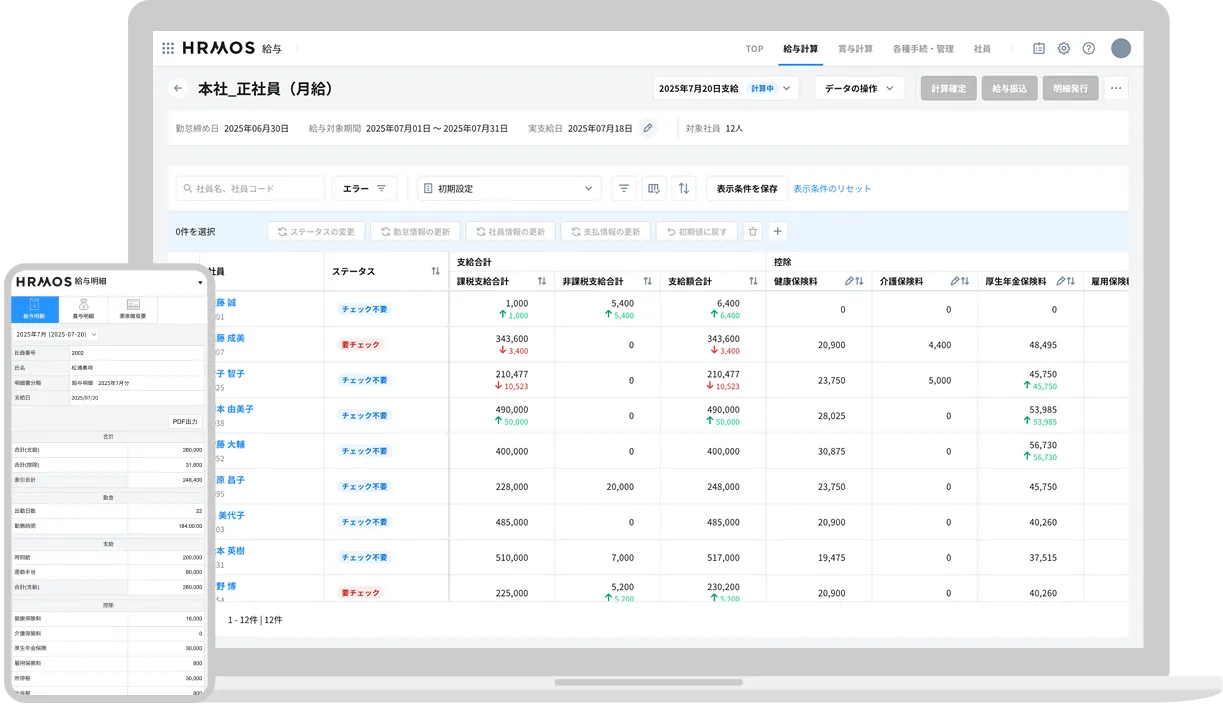Click the 表示条件のリセット link
This screenshot has height=708, width=1223.
[832, 188]
